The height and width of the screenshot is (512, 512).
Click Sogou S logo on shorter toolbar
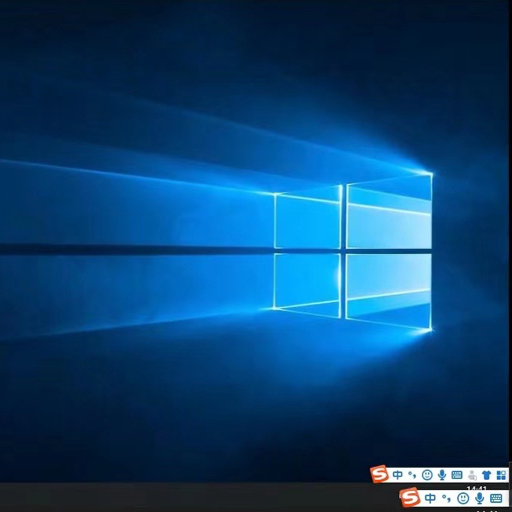click(409, 498)
